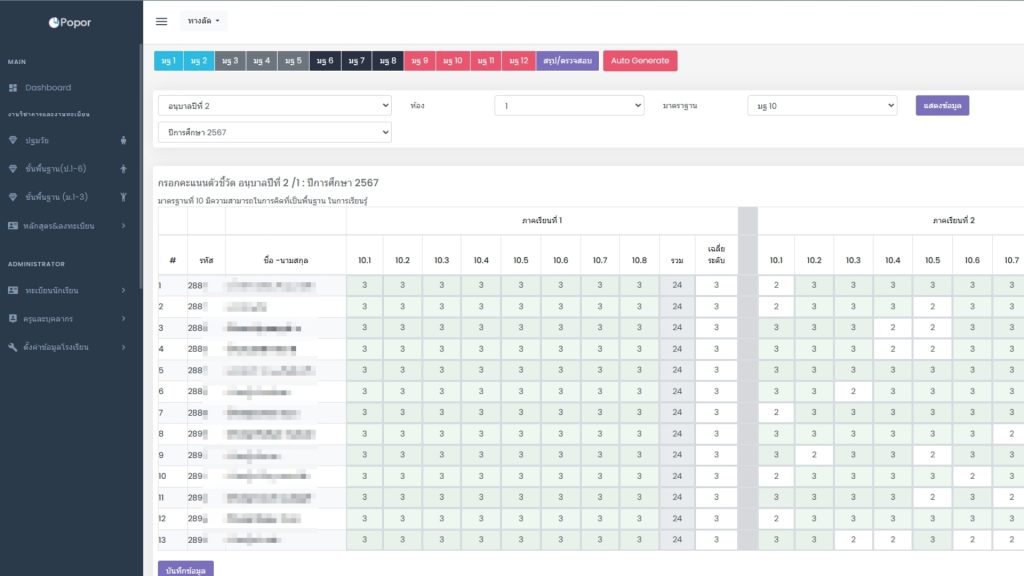The image size is (1024, 576).
Task: Click the term 2 score 10.1 field in row 1
Action: pos(776,285)
